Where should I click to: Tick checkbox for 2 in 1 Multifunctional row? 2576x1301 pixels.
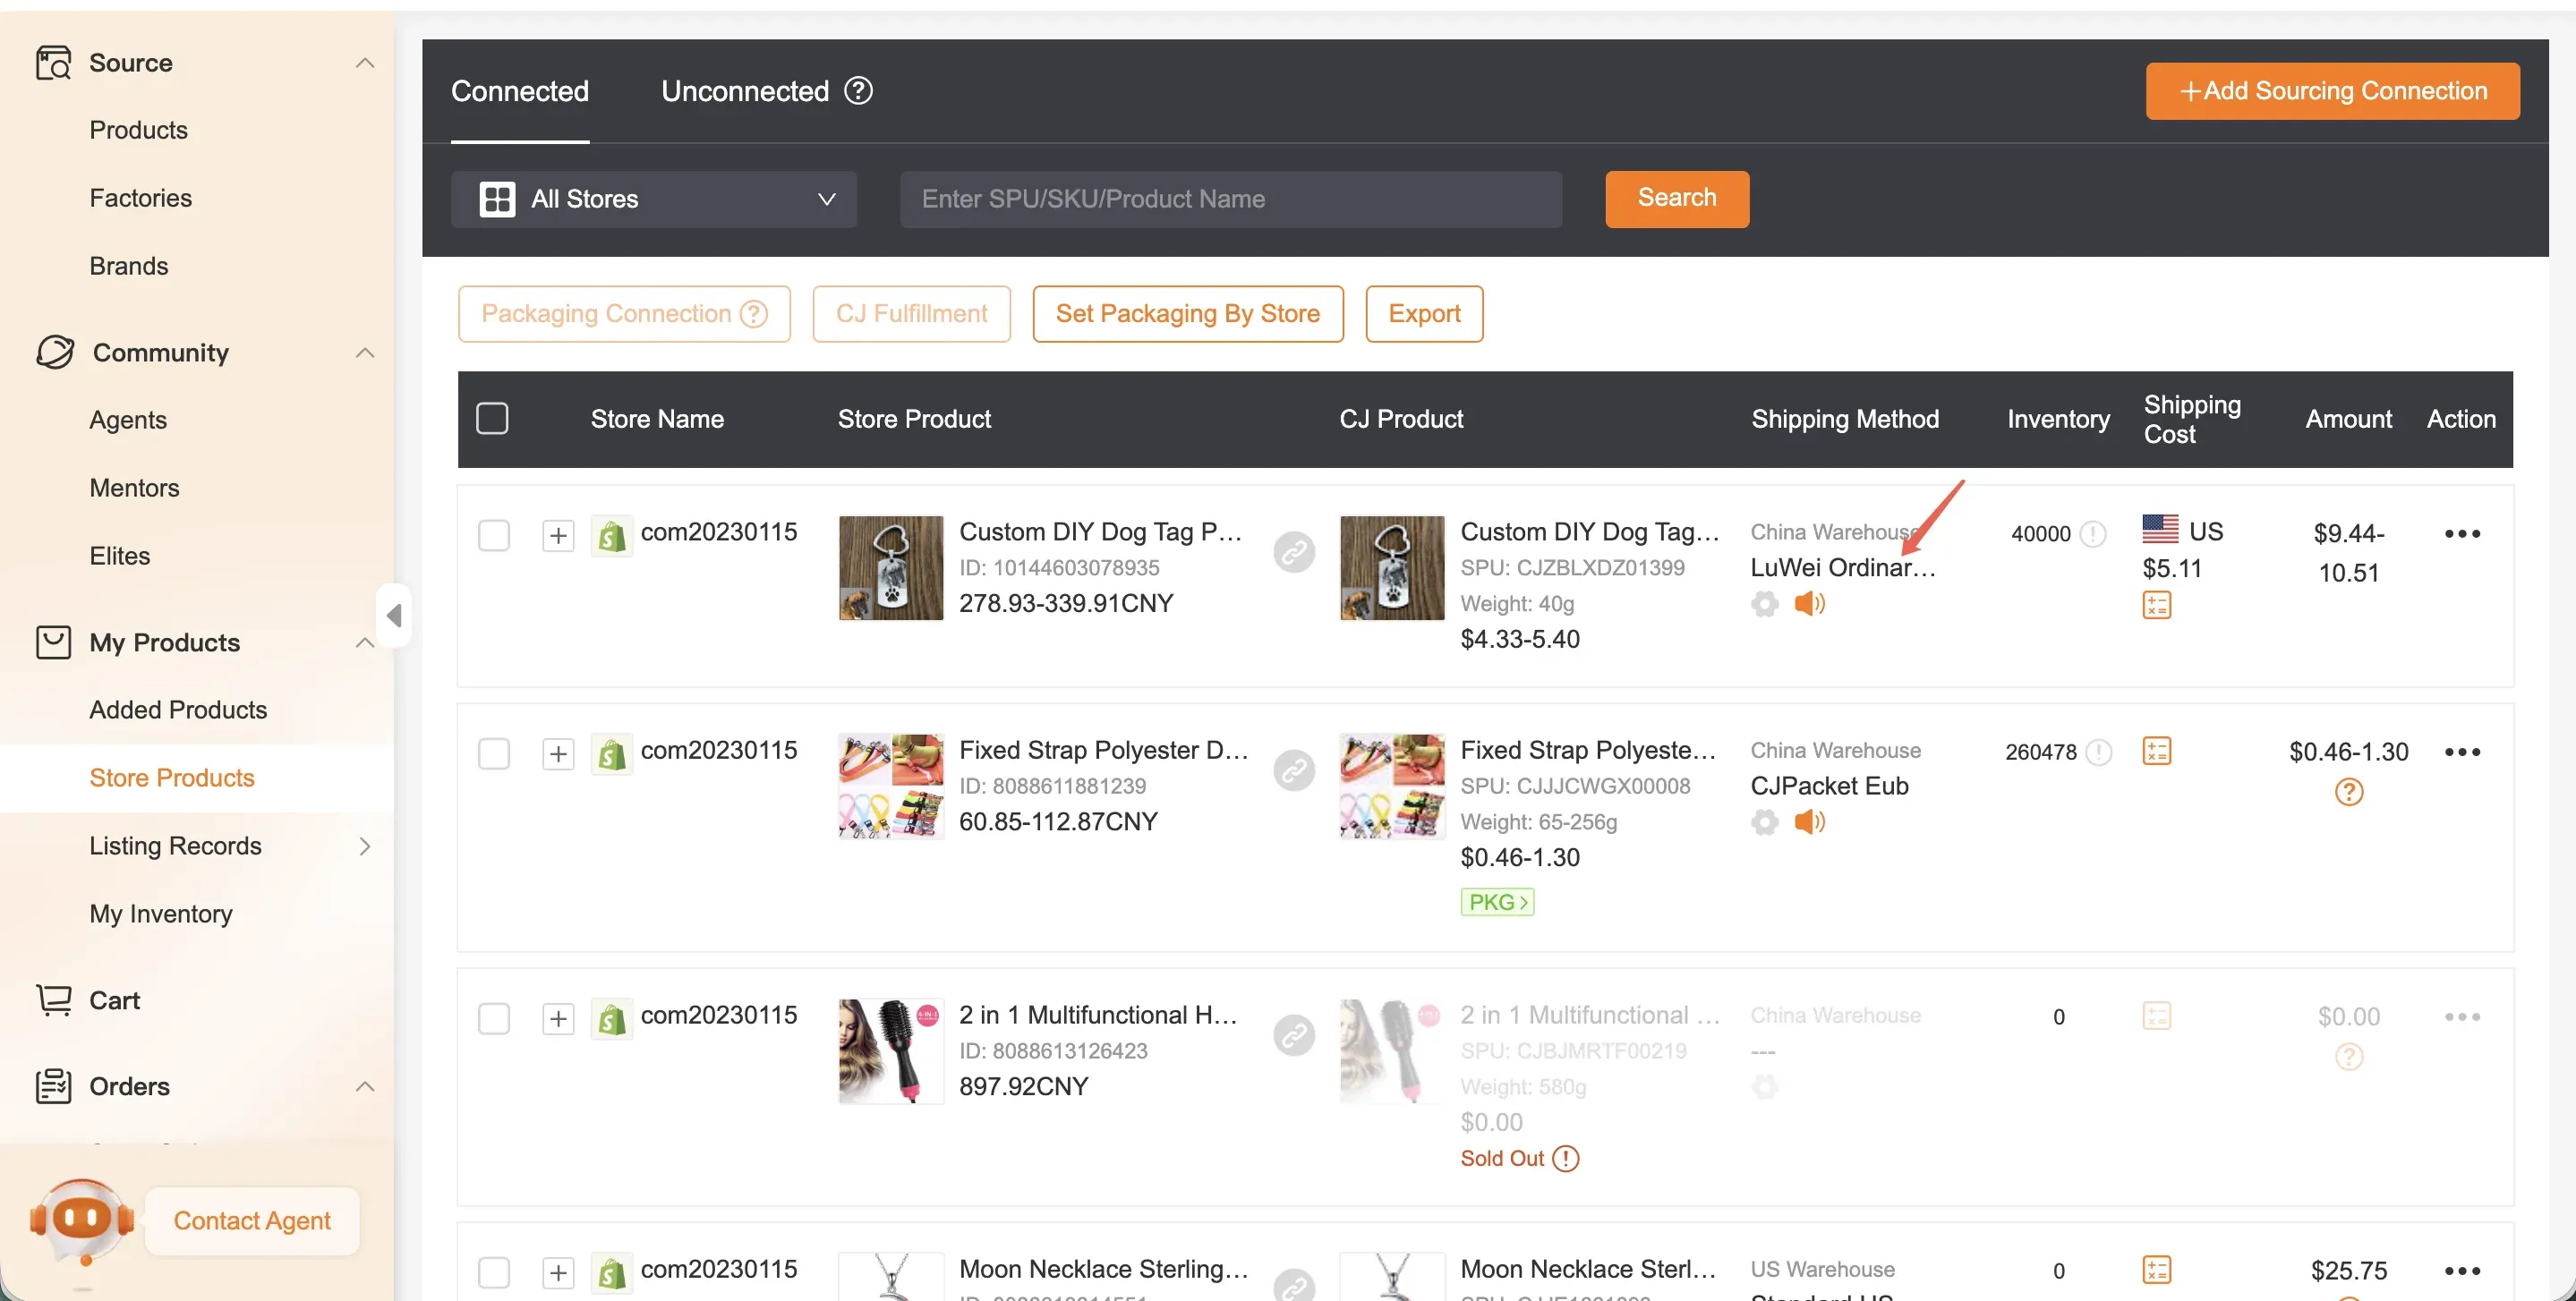click(493, 1018)
